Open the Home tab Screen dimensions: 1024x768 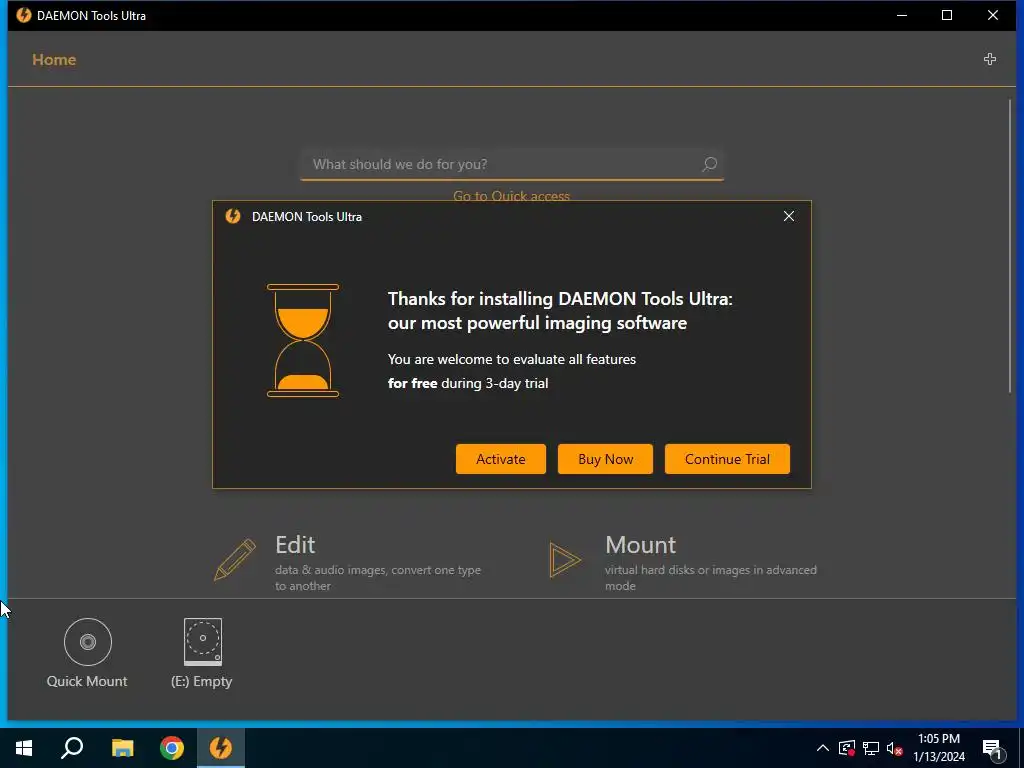pos(54,59)
